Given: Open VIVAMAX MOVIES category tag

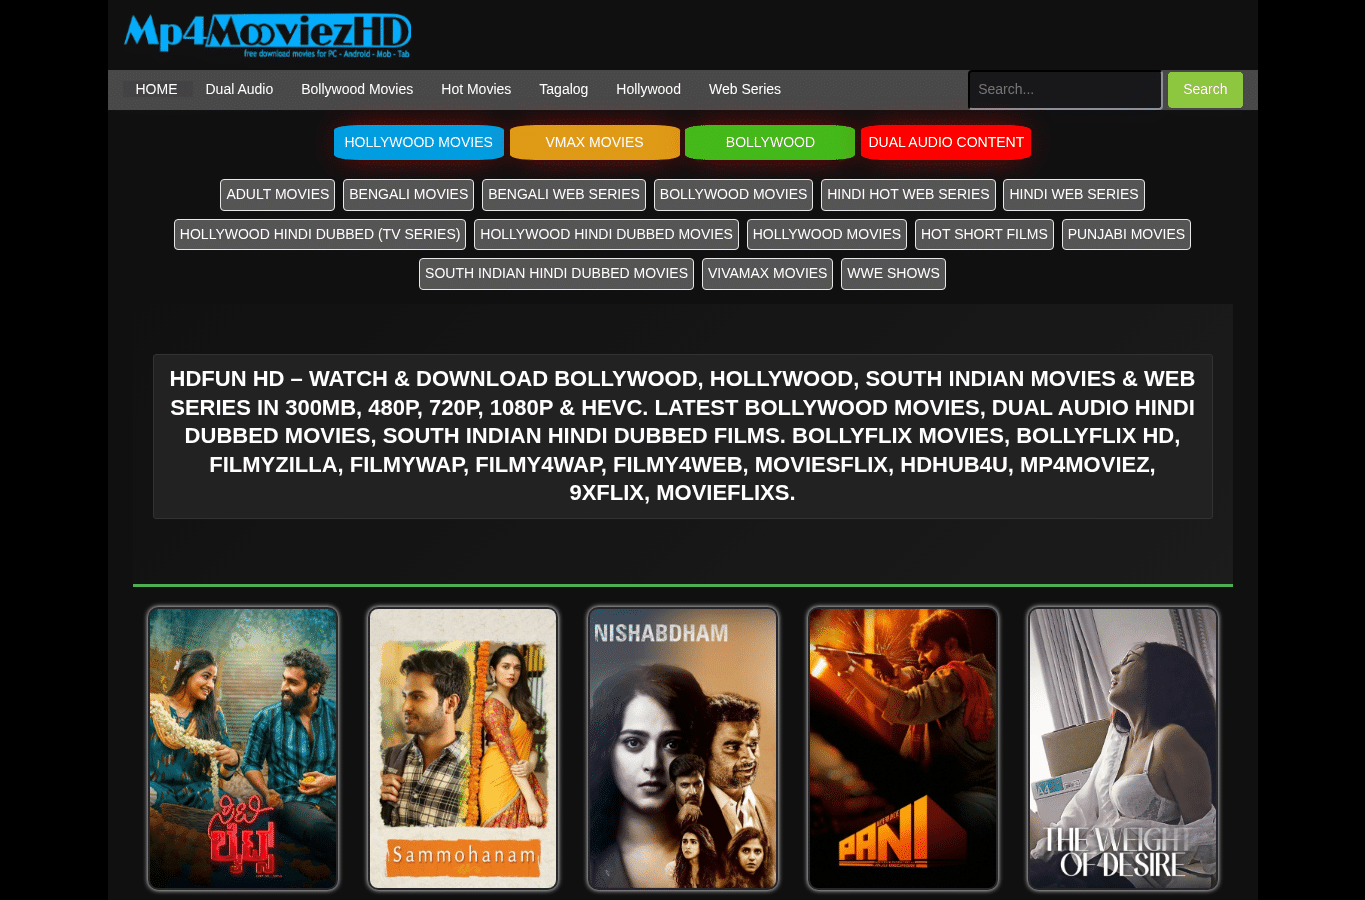Looking at the screenshot, I should 767,274.
